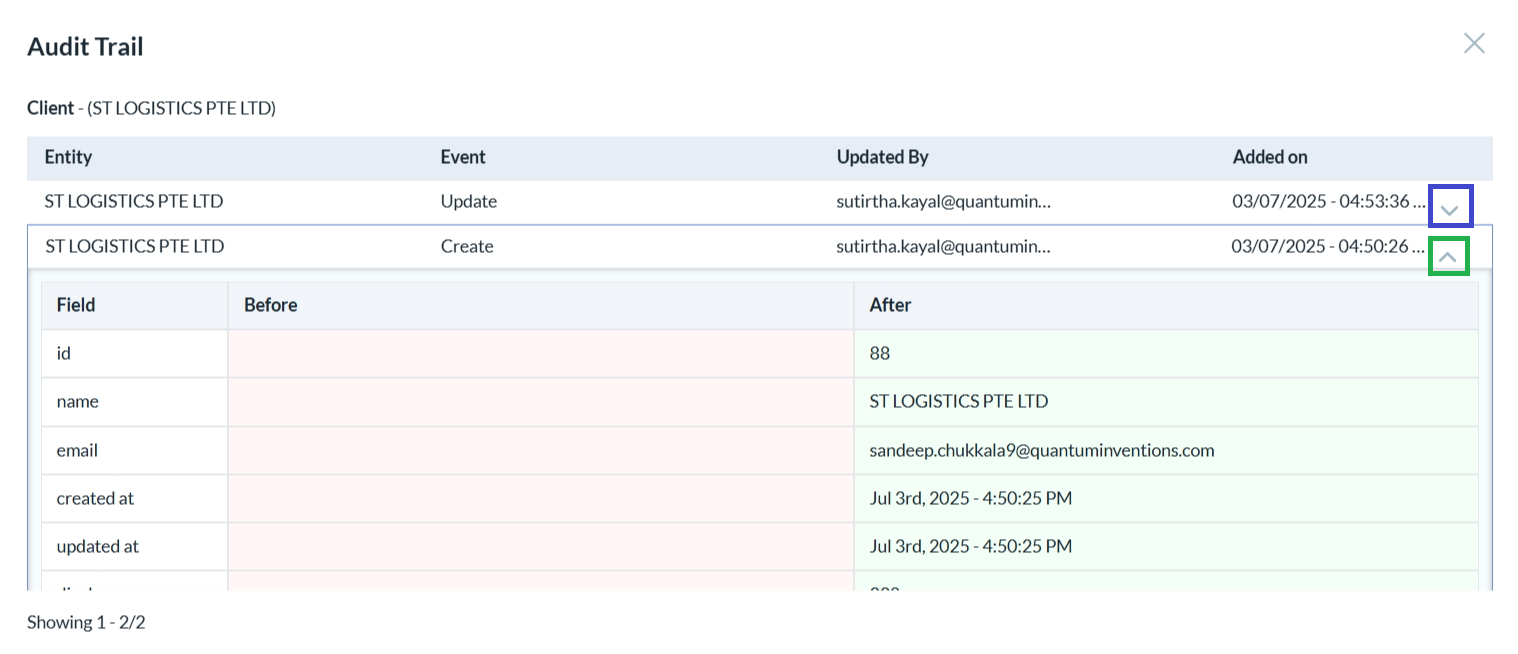The width and height of the screenshot is (1518, 654).
Task: Select the Entity column header
Action: tap(68, 157)
